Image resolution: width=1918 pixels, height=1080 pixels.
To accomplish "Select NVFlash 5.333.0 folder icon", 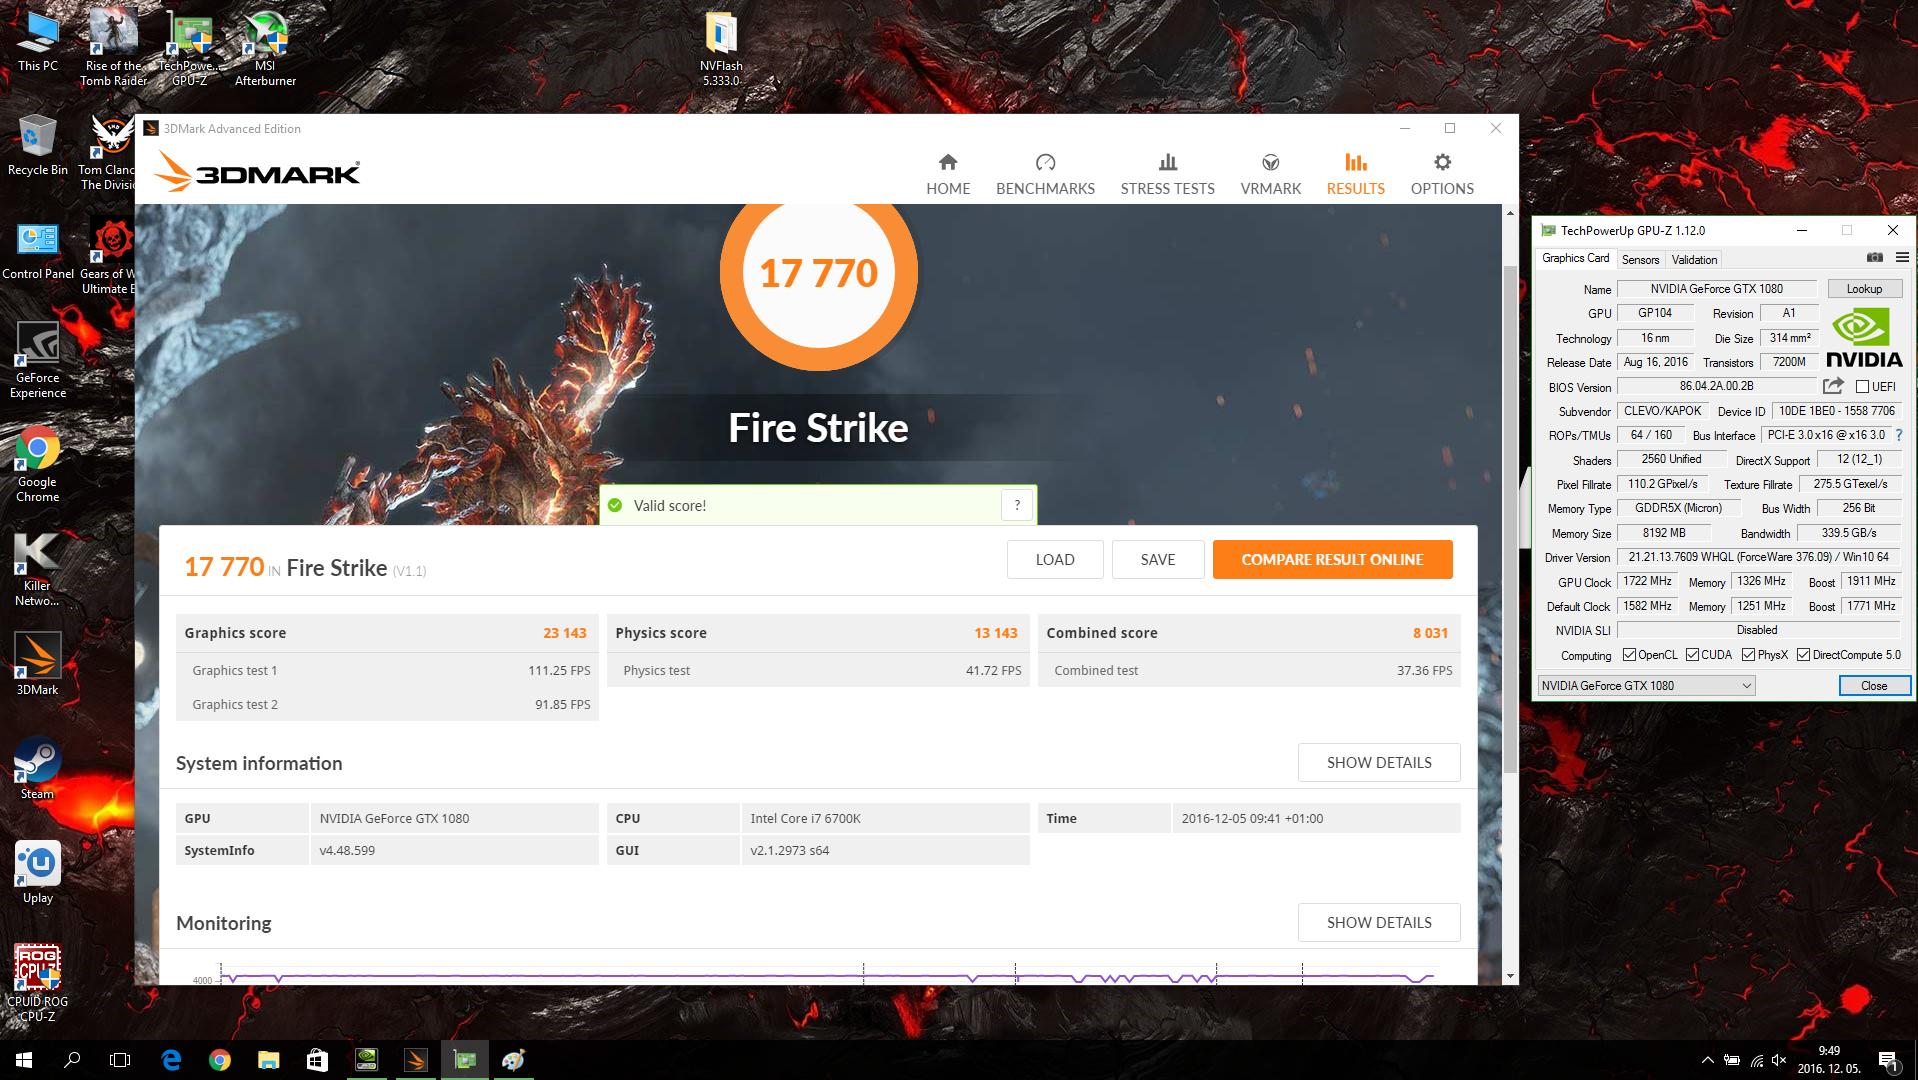I will [721, 47].
